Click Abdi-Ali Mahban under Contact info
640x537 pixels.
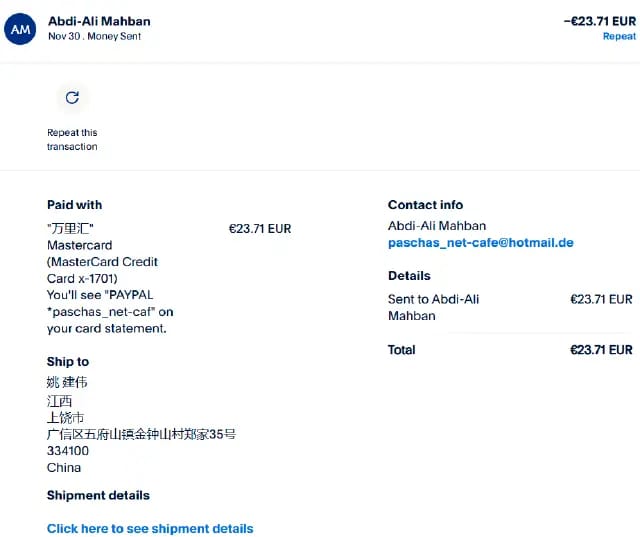pyautogui.click(x=437, y=226)
